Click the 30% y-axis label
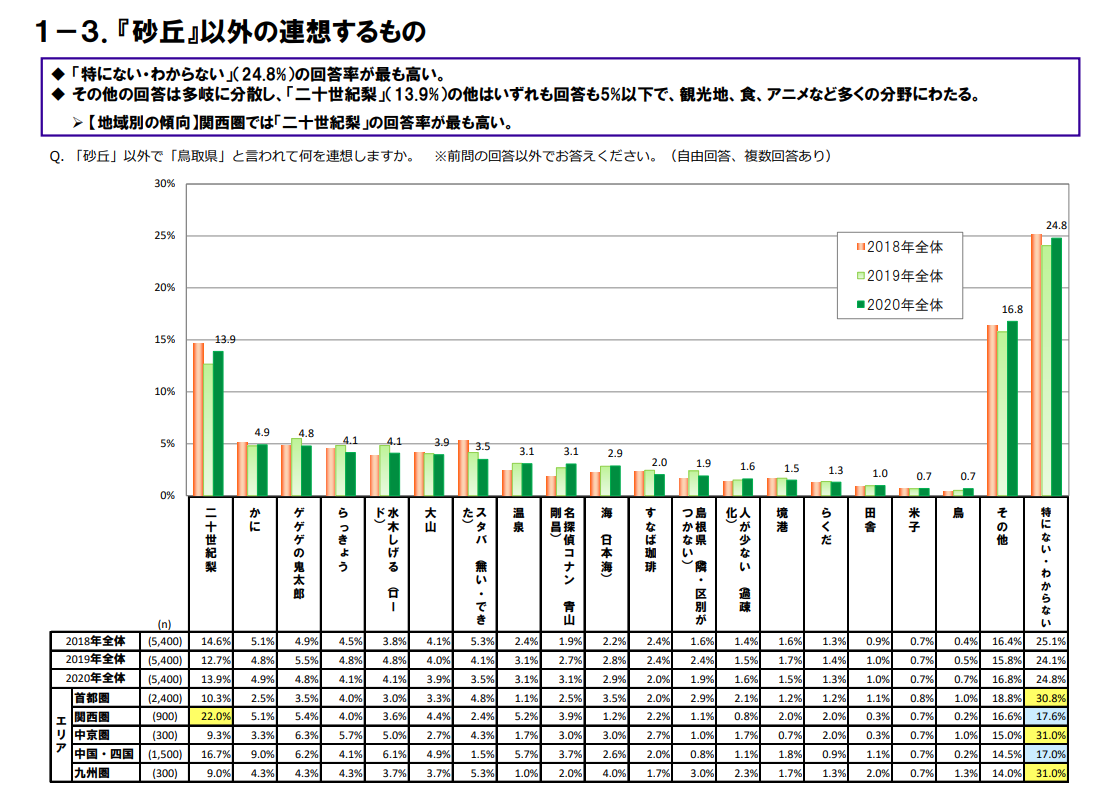This screenshot has height=790, width=1117. [165, 184]
